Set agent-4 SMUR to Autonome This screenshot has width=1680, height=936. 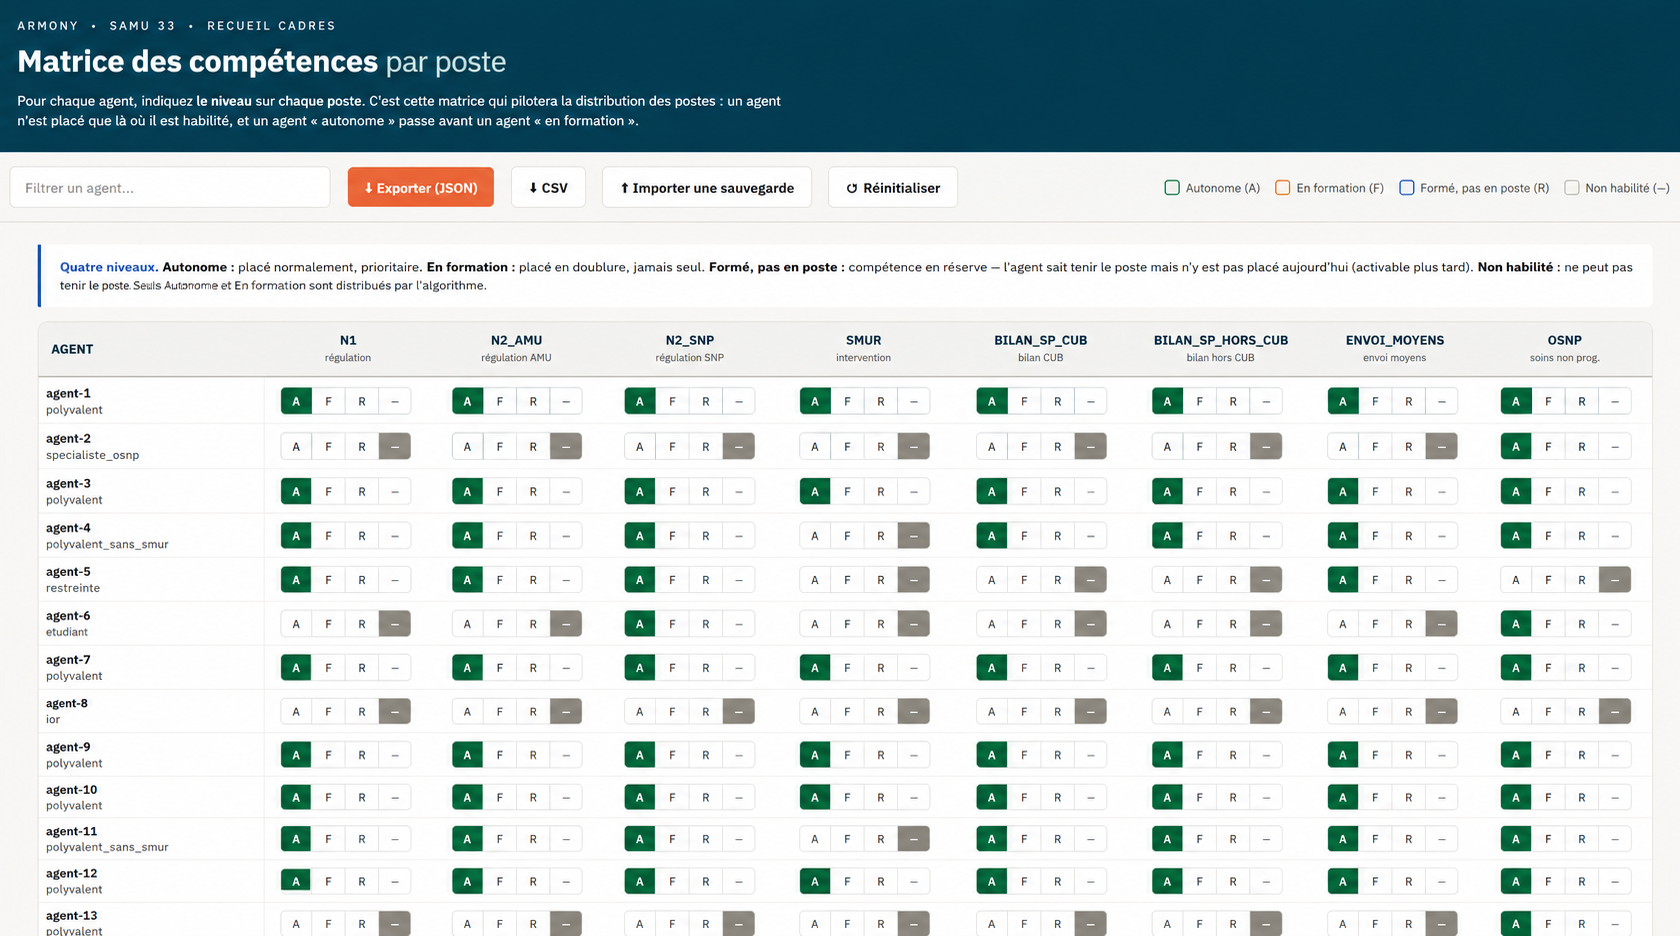point(815,535)
